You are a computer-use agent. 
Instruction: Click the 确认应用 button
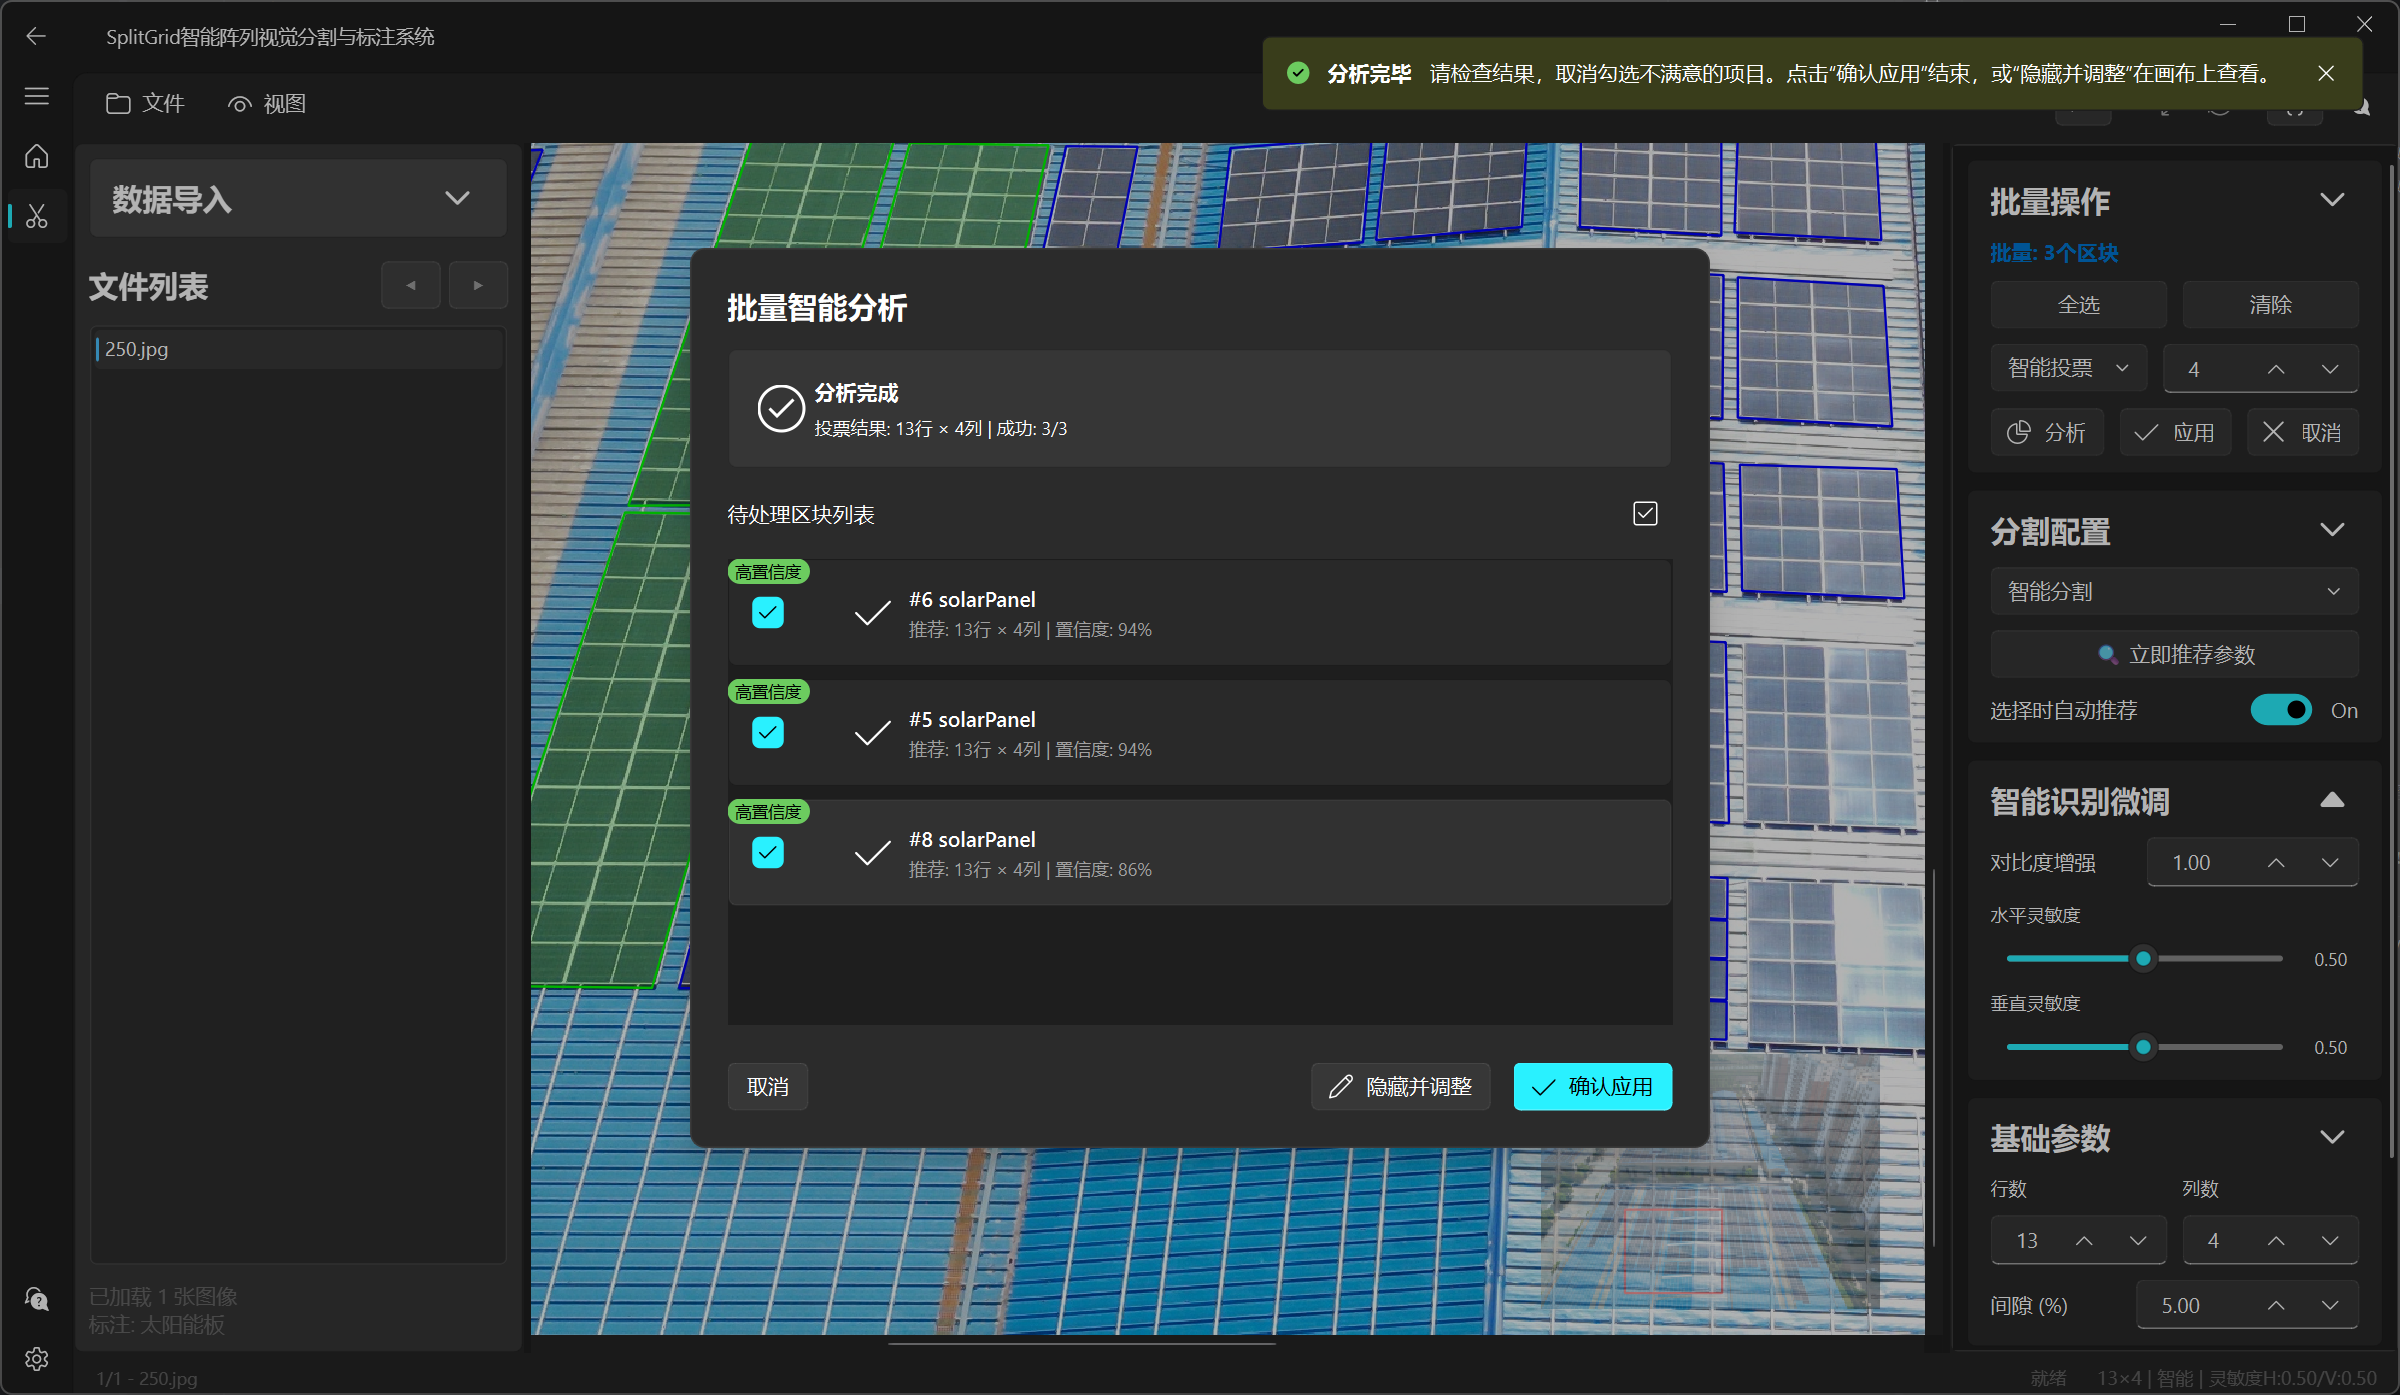tap(1592, 1086)
